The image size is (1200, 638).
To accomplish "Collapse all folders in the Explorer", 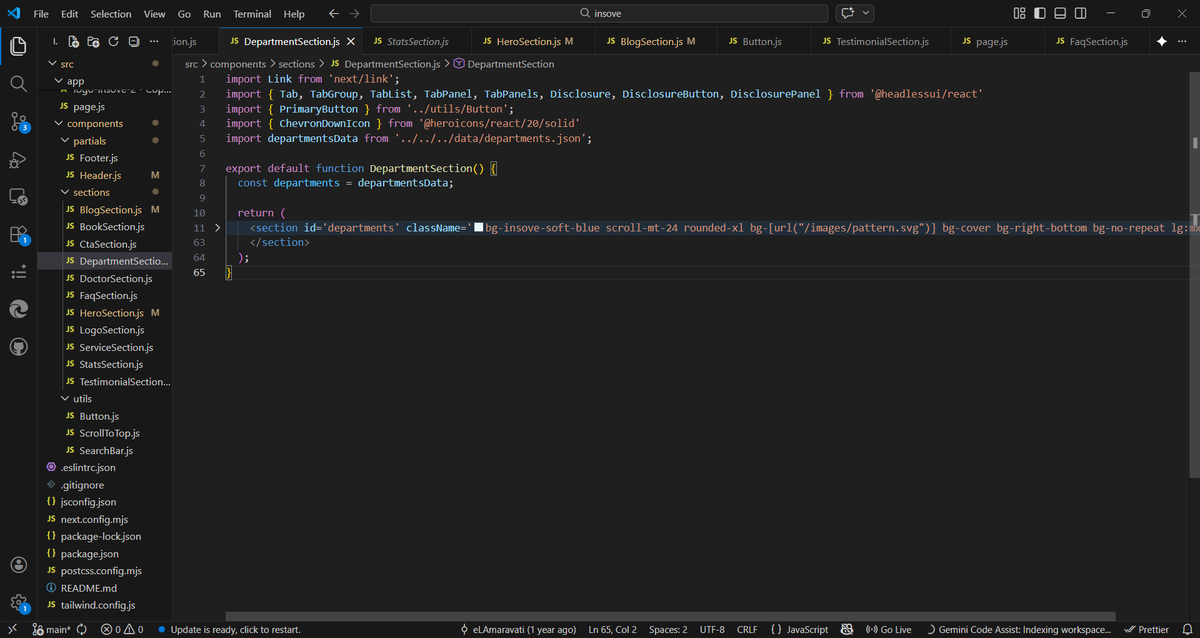I will point(133,42).
